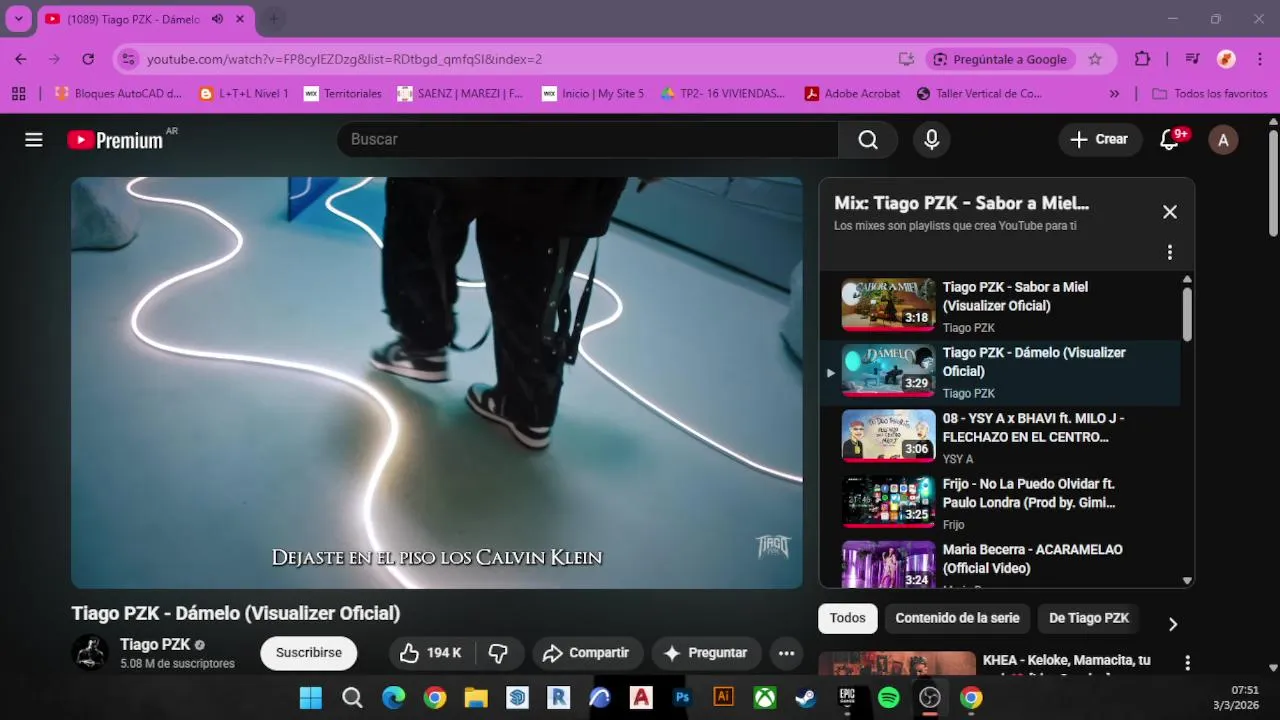
Task: Open Bloques AutoCAD bookmark
Action: 119,94
